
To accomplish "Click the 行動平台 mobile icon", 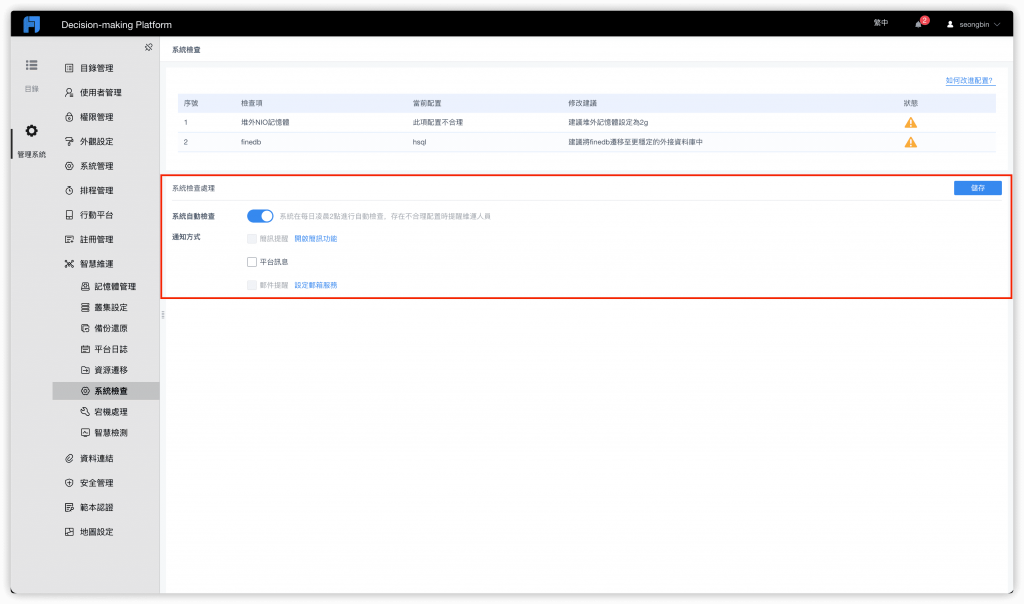I will pyautogui.click(x=69, y=215).
